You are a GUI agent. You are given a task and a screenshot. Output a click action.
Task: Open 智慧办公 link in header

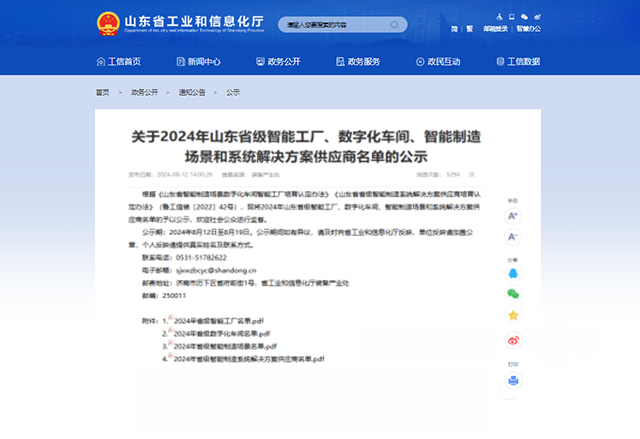coord(529,29)
